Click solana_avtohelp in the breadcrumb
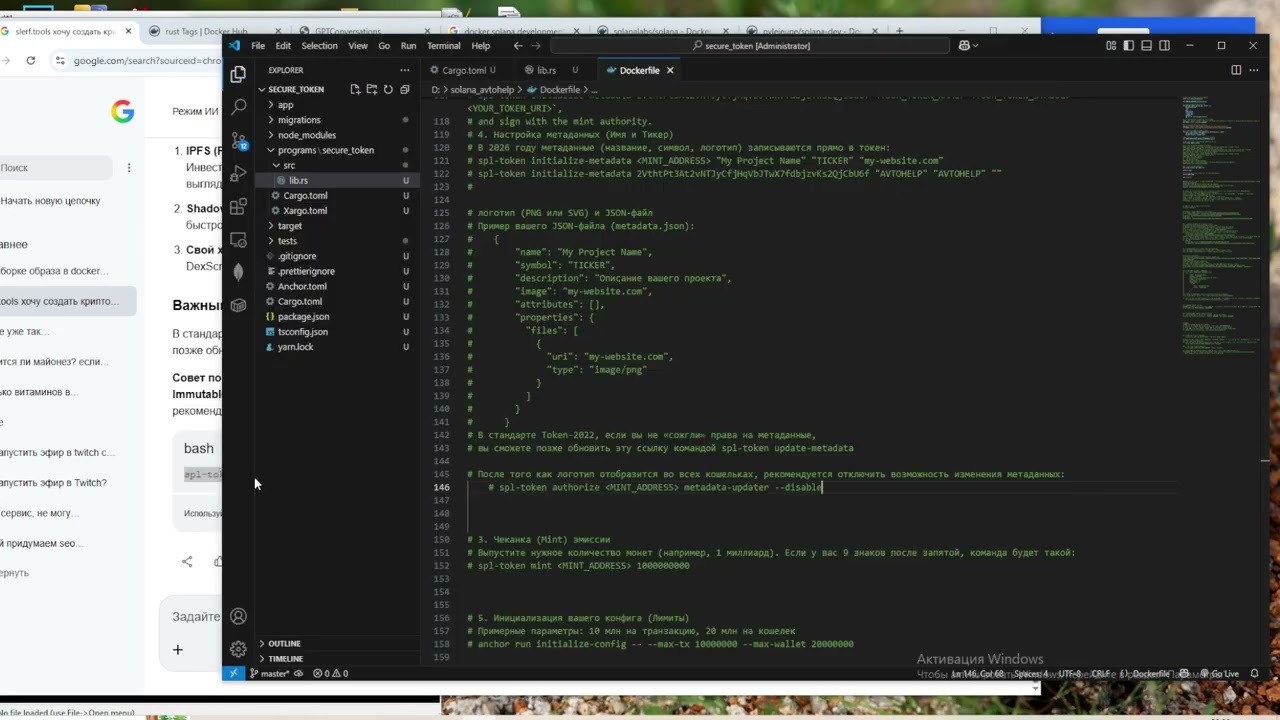Viewport: 1280px width, 720px height. pyautogui.click(x=482, y=89)
